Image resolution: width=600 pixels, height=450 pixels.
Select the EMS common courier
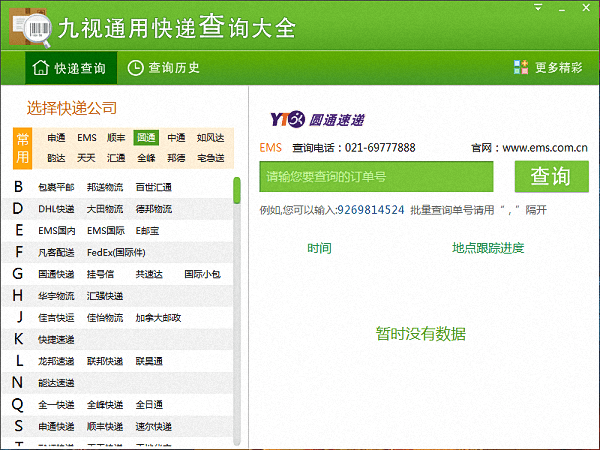pos(87,138)
